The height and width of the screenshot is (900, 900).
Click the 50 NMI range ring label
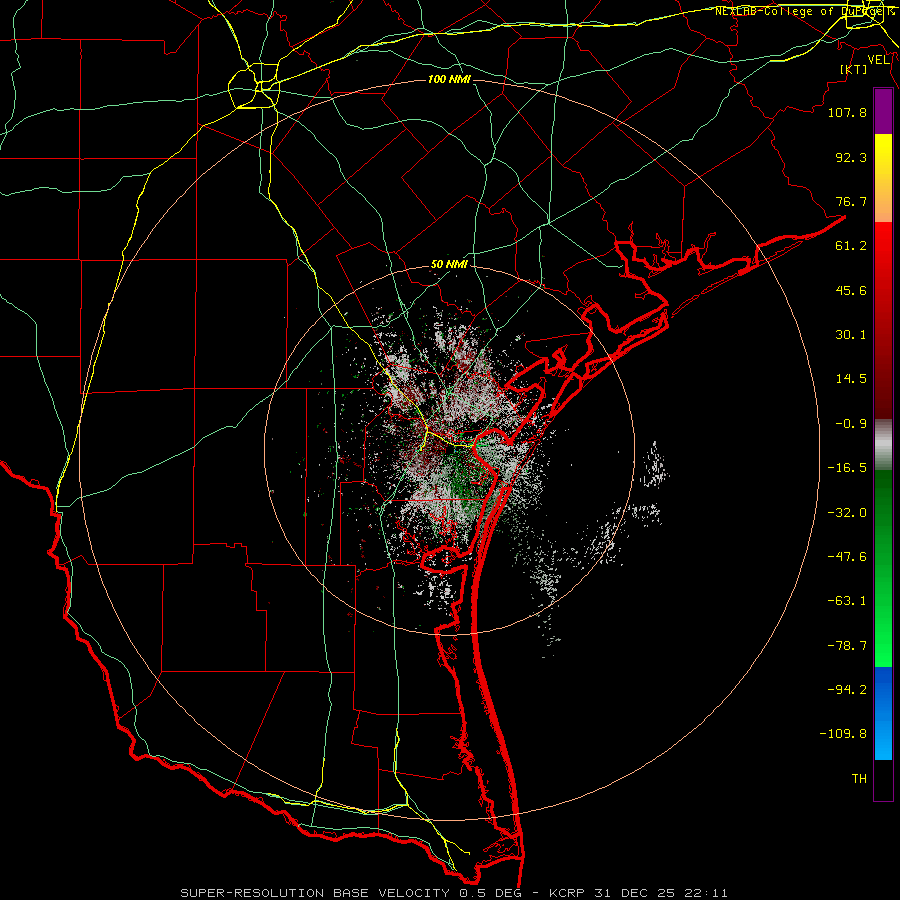click(449, 265)
